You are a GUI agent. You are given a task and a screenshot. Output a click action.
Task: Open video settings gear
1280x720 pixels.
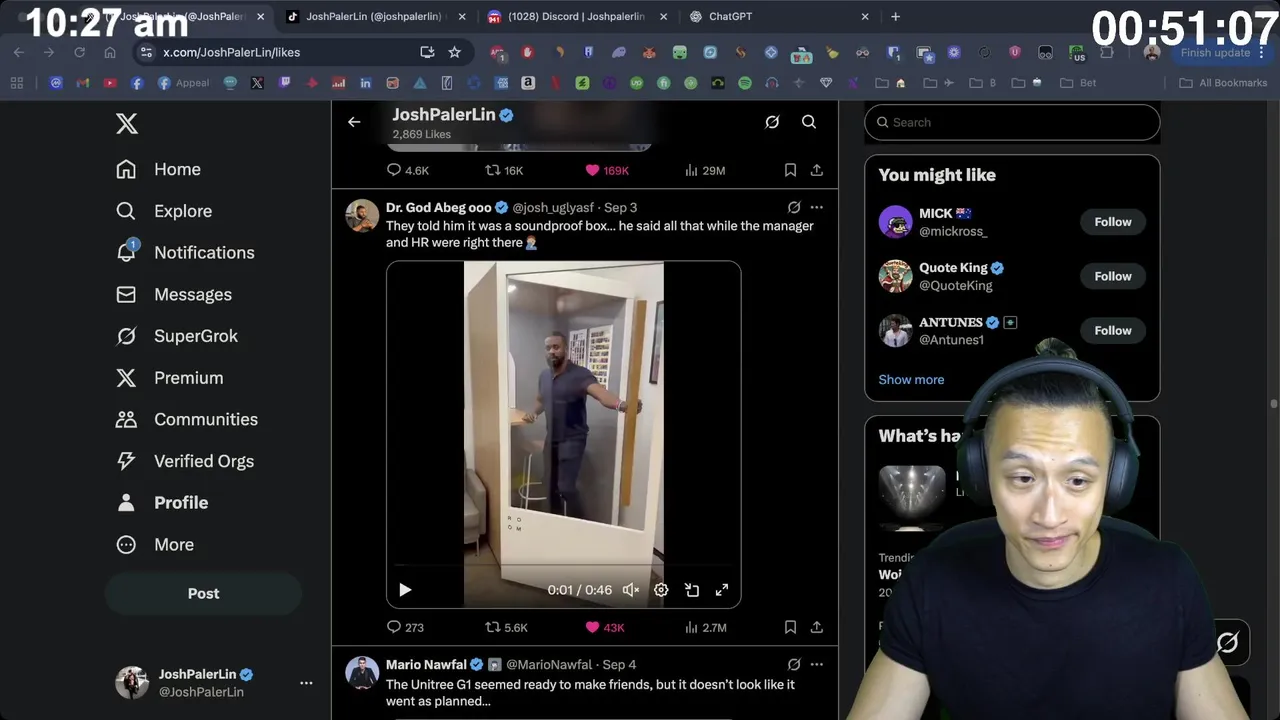[x=661, y=590]
